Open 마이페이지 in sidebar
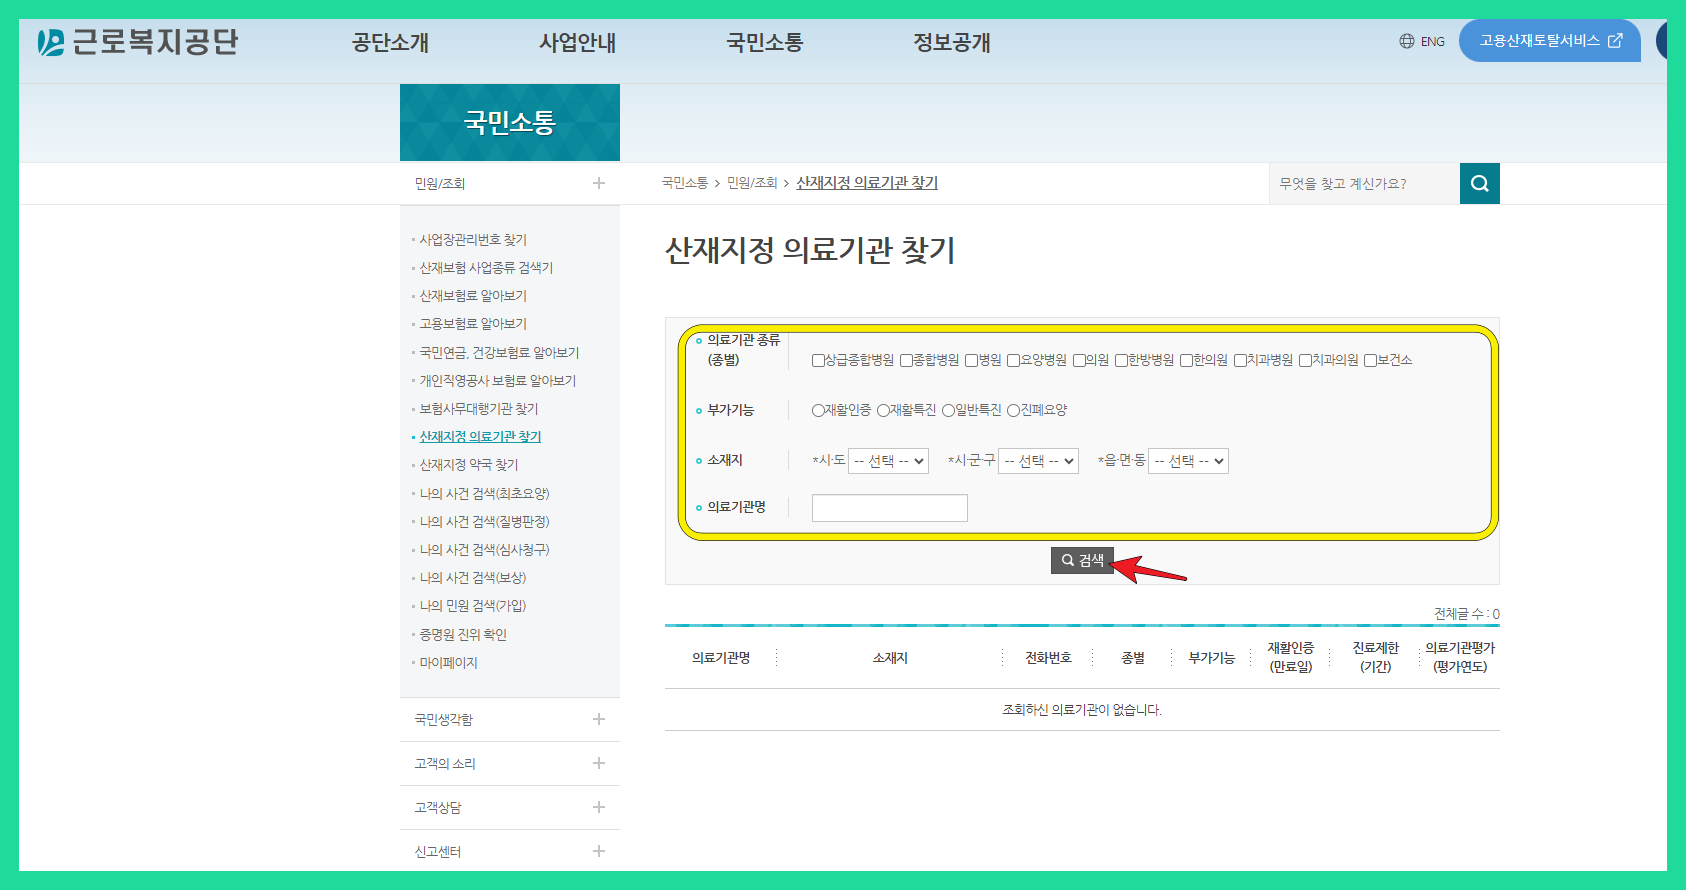This screenshot has width=1686, height=890. 448,663
